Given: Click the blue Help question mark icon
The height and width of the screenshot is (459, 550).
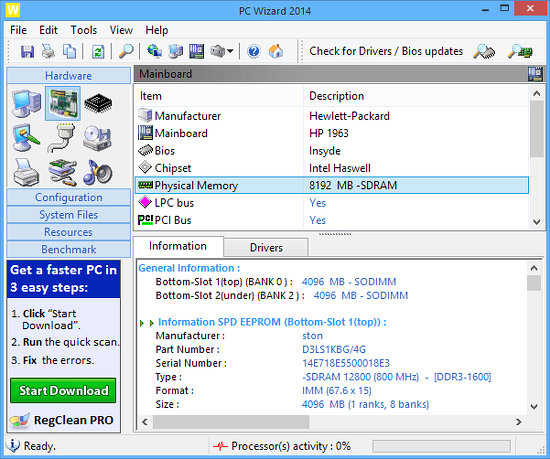Looking at the screenshot, I should click(254, 52).
